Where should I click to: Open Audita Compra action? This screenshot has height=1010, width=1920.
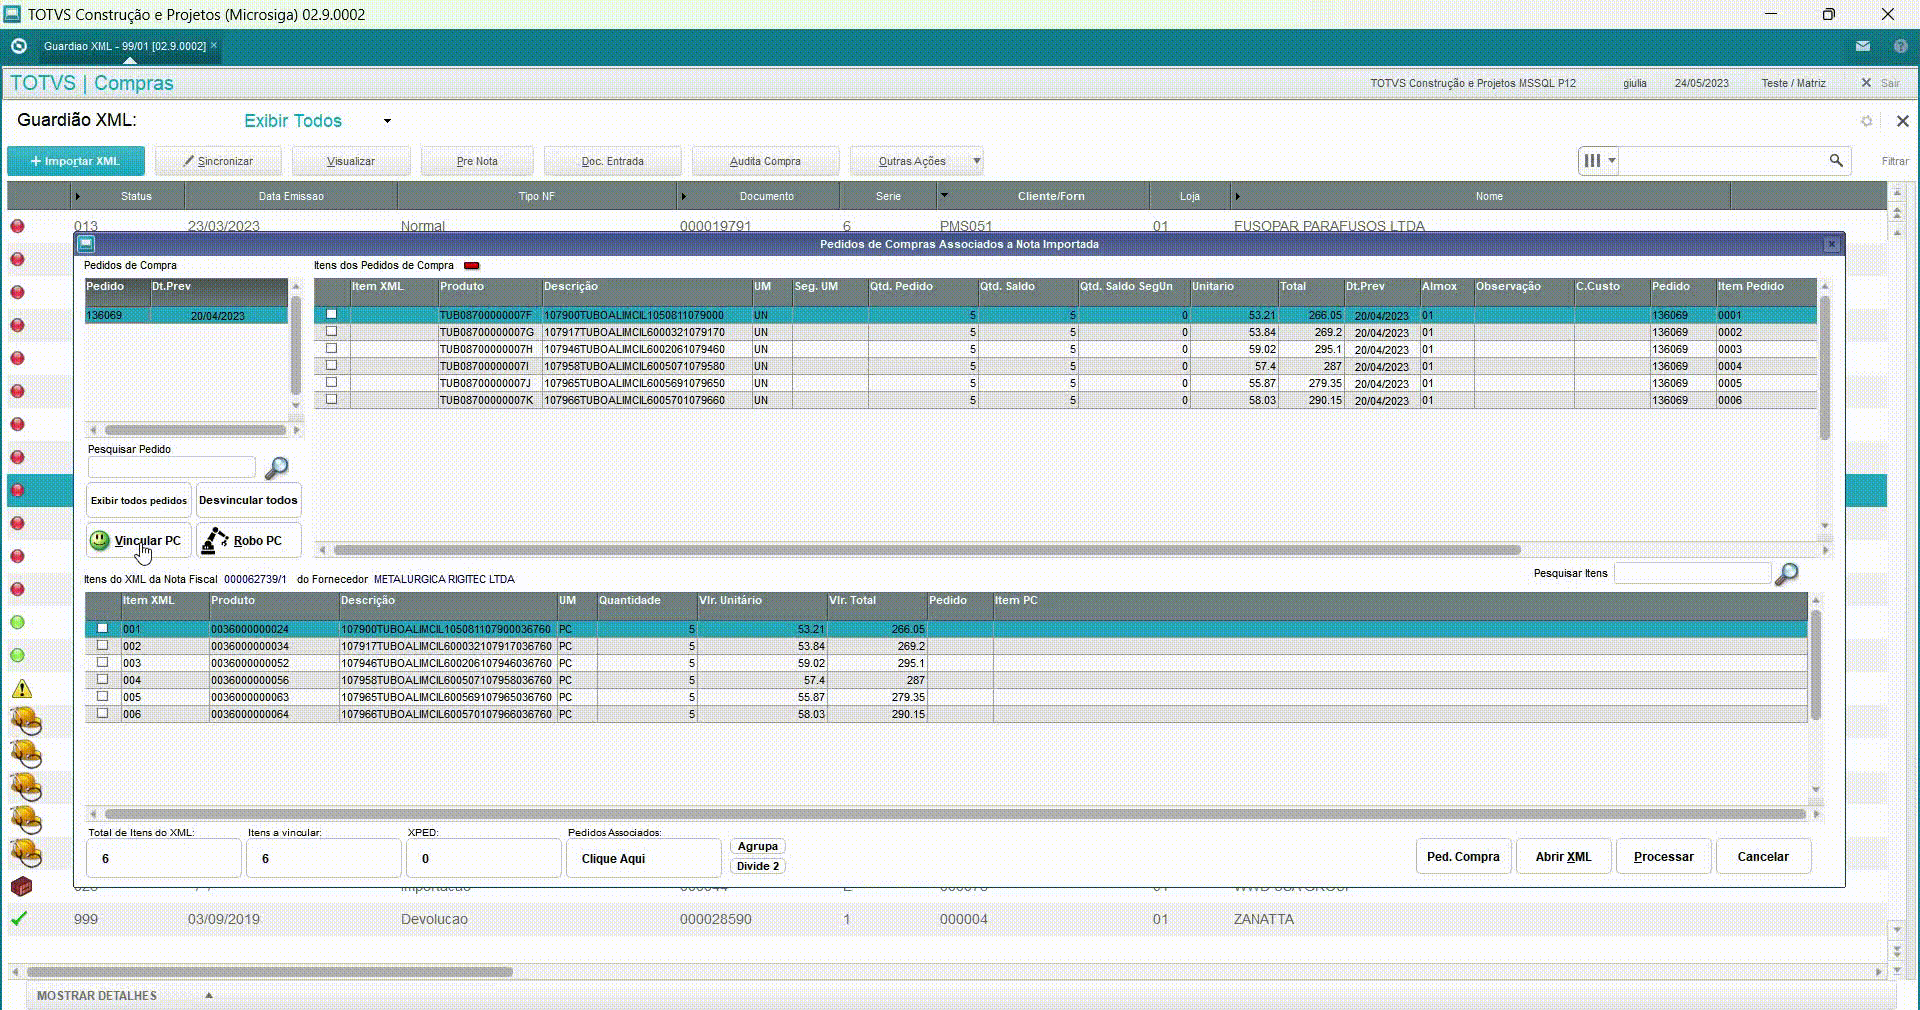(x=765, y=161)
